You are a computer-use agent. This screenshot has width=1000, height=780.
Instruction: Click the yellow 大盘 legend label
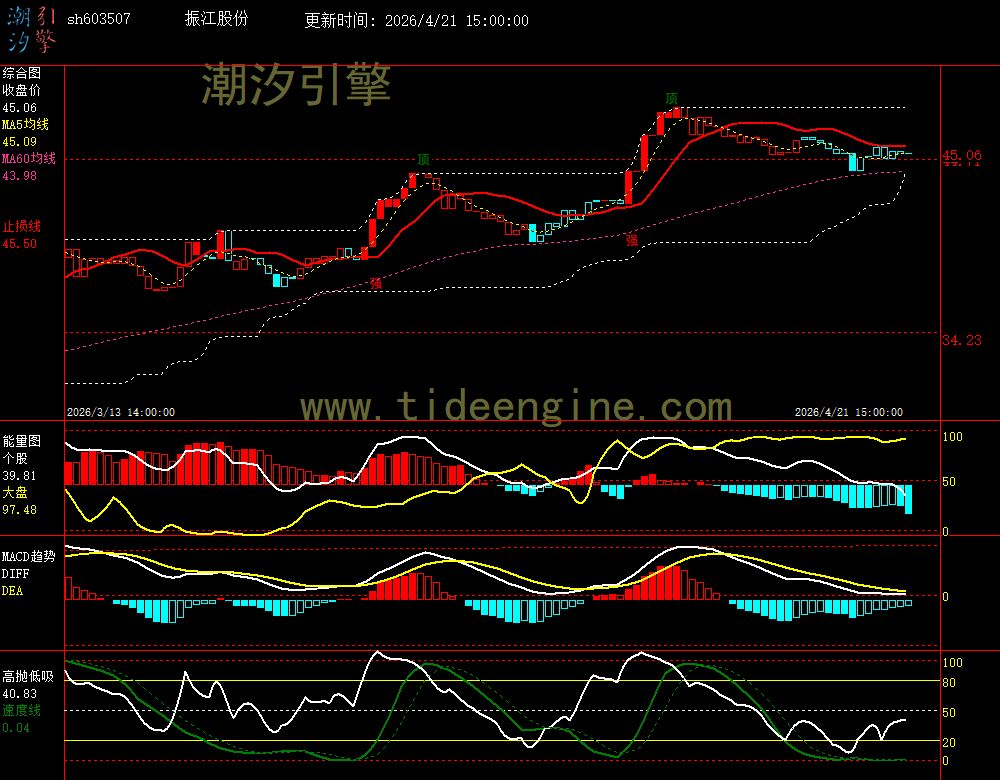(15, 493)
